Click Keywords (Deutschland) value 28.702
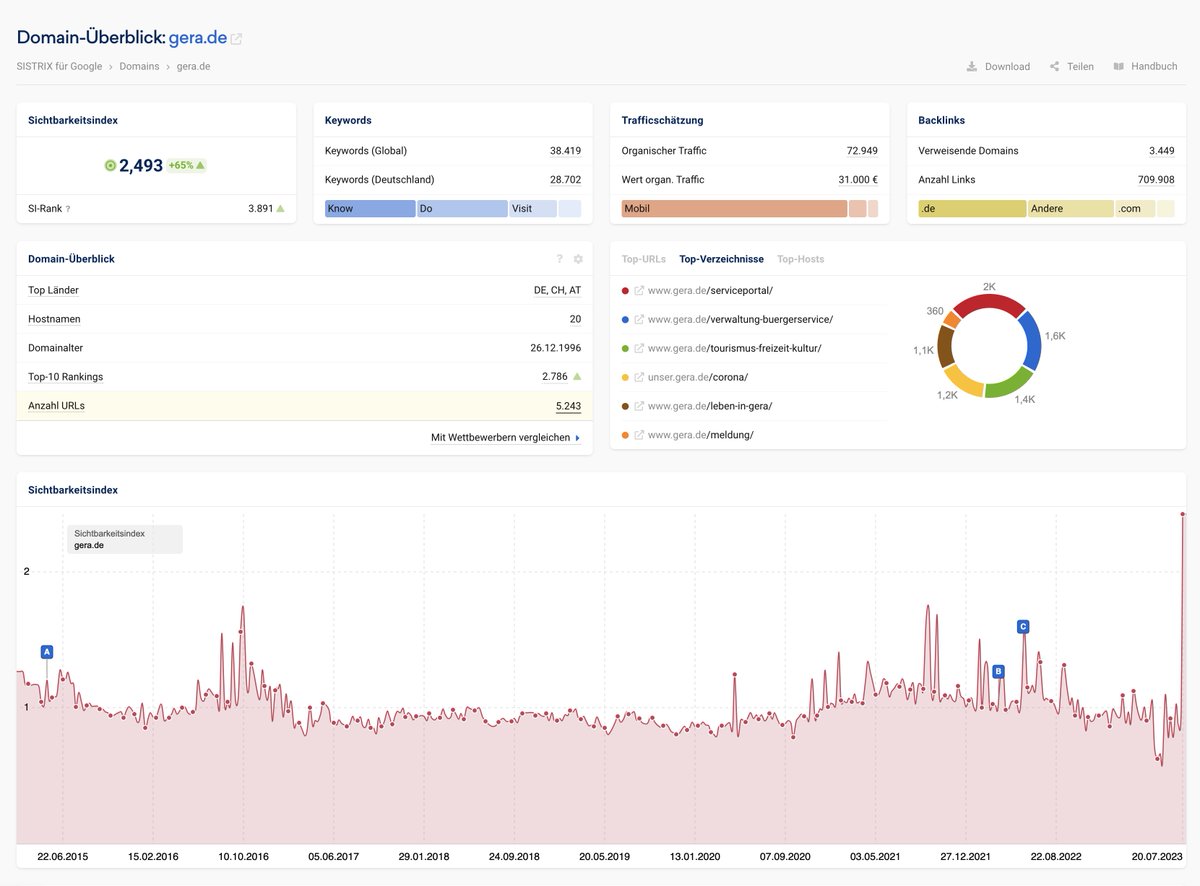This screenshot has width=1200, height=886. 565,180
